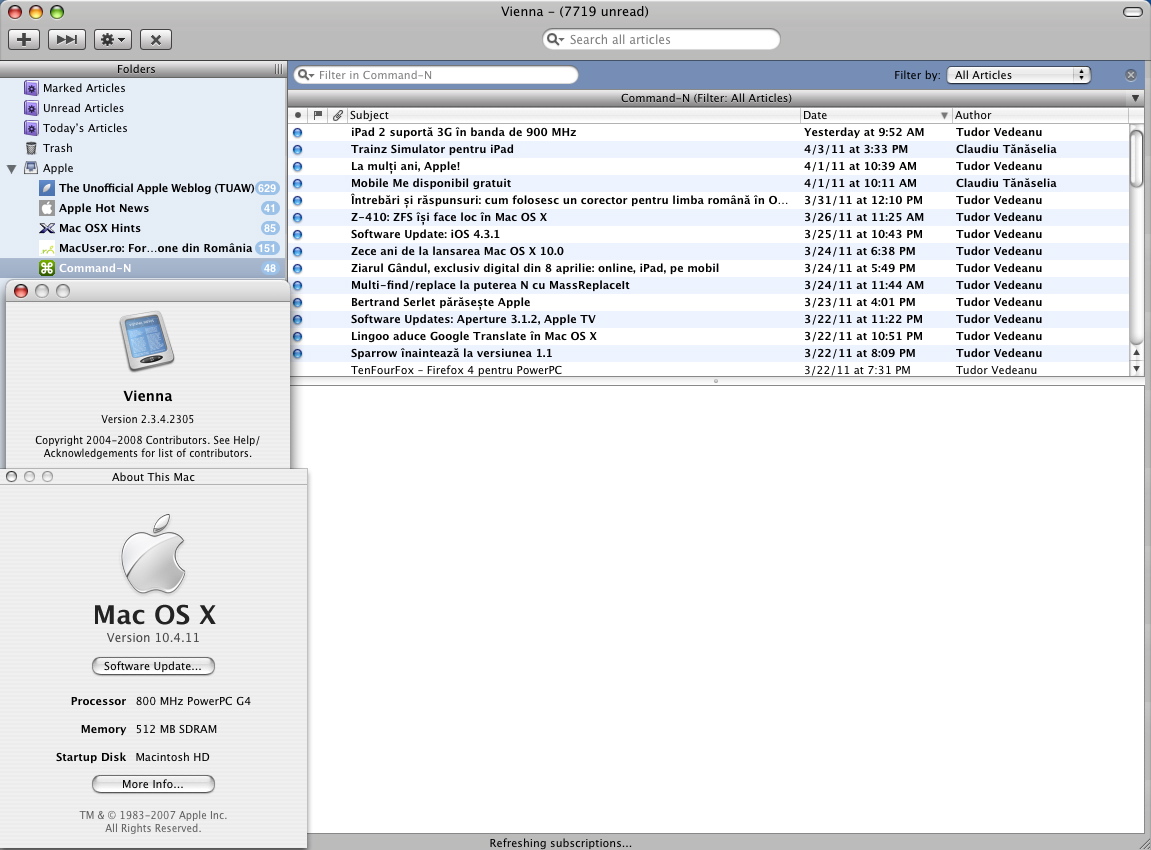Toggle unread dot for Trainz Simulator article
Screen dimensions: 1151x850
[297, 150]
